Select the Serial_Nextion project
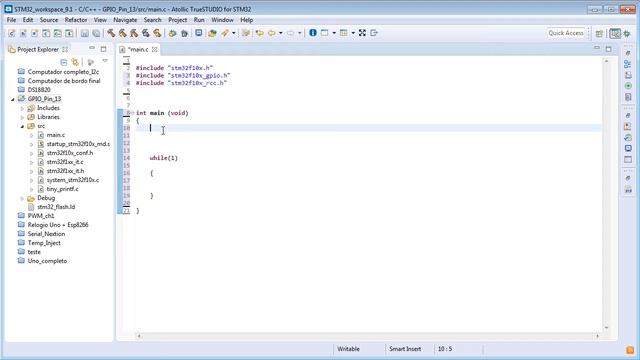 [x=46, y=234]
